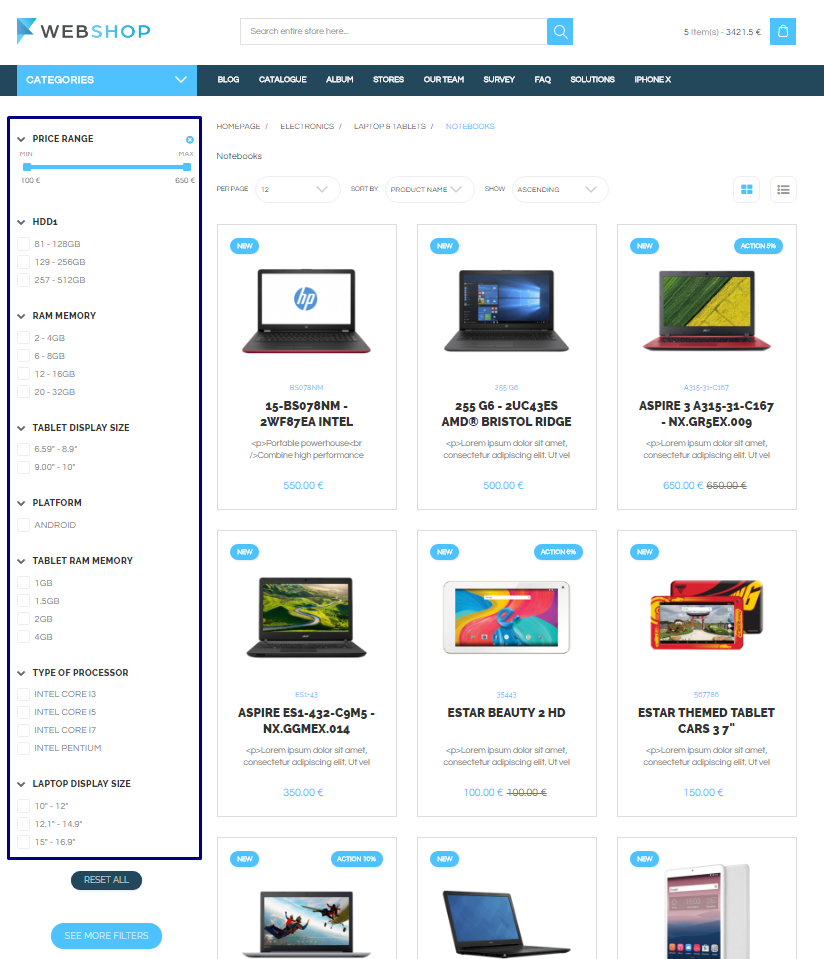Check 15" - 16.9" laptop display size
824x959 pixels.
coord(24,842)
